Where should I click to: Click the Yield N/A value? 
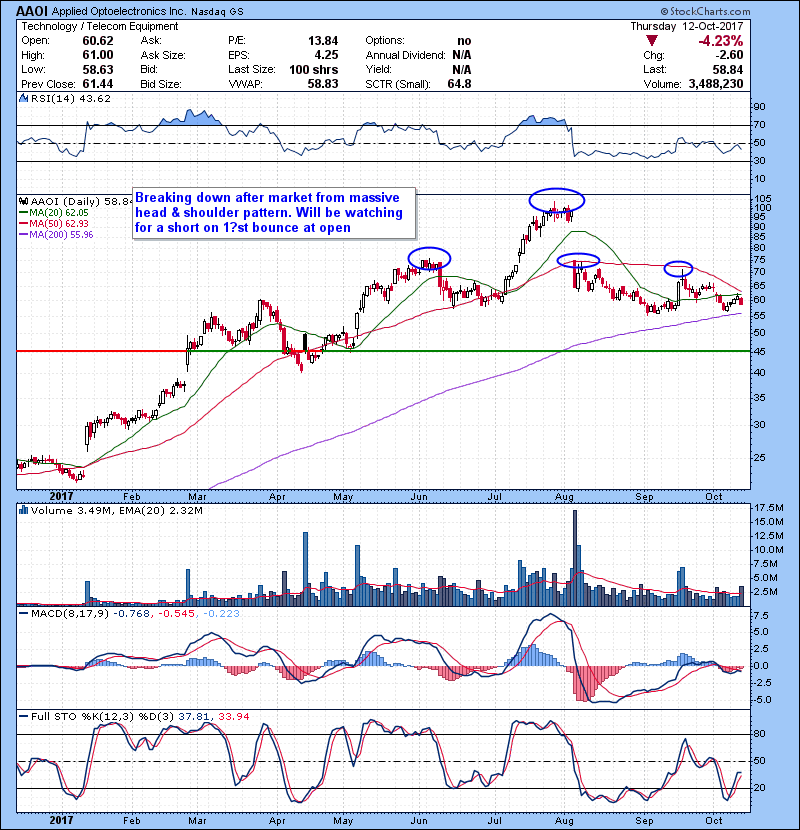point(462,69)
